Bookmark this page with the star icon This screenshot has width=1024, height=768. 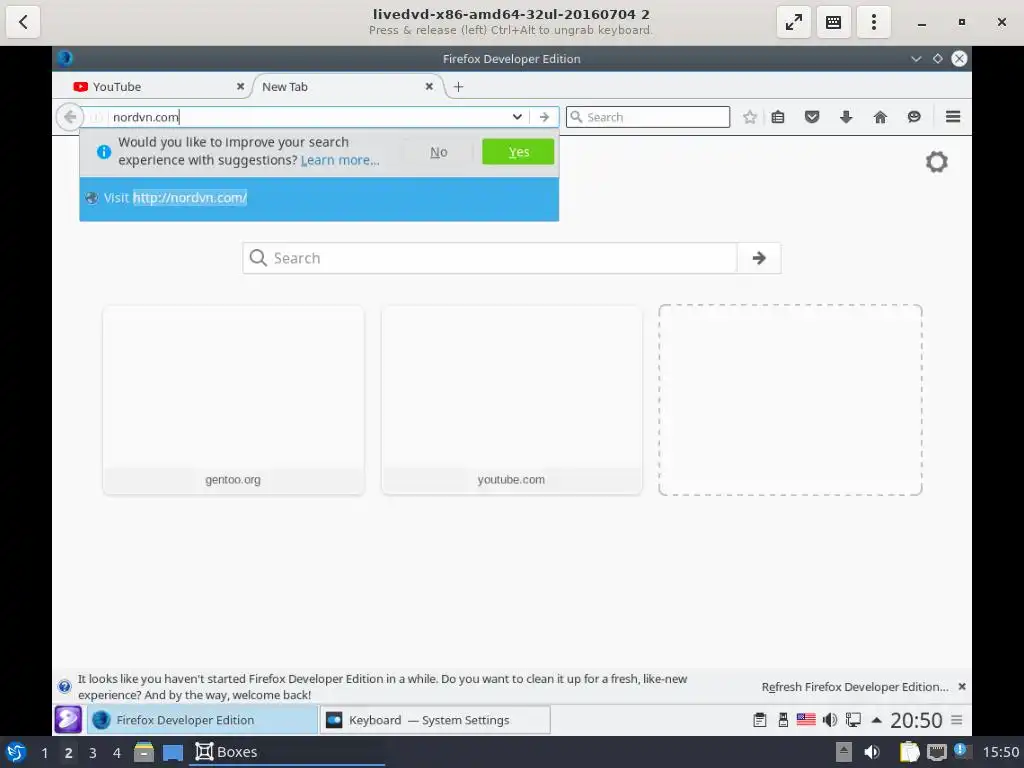pyautogui.click(x=750, y=117)
